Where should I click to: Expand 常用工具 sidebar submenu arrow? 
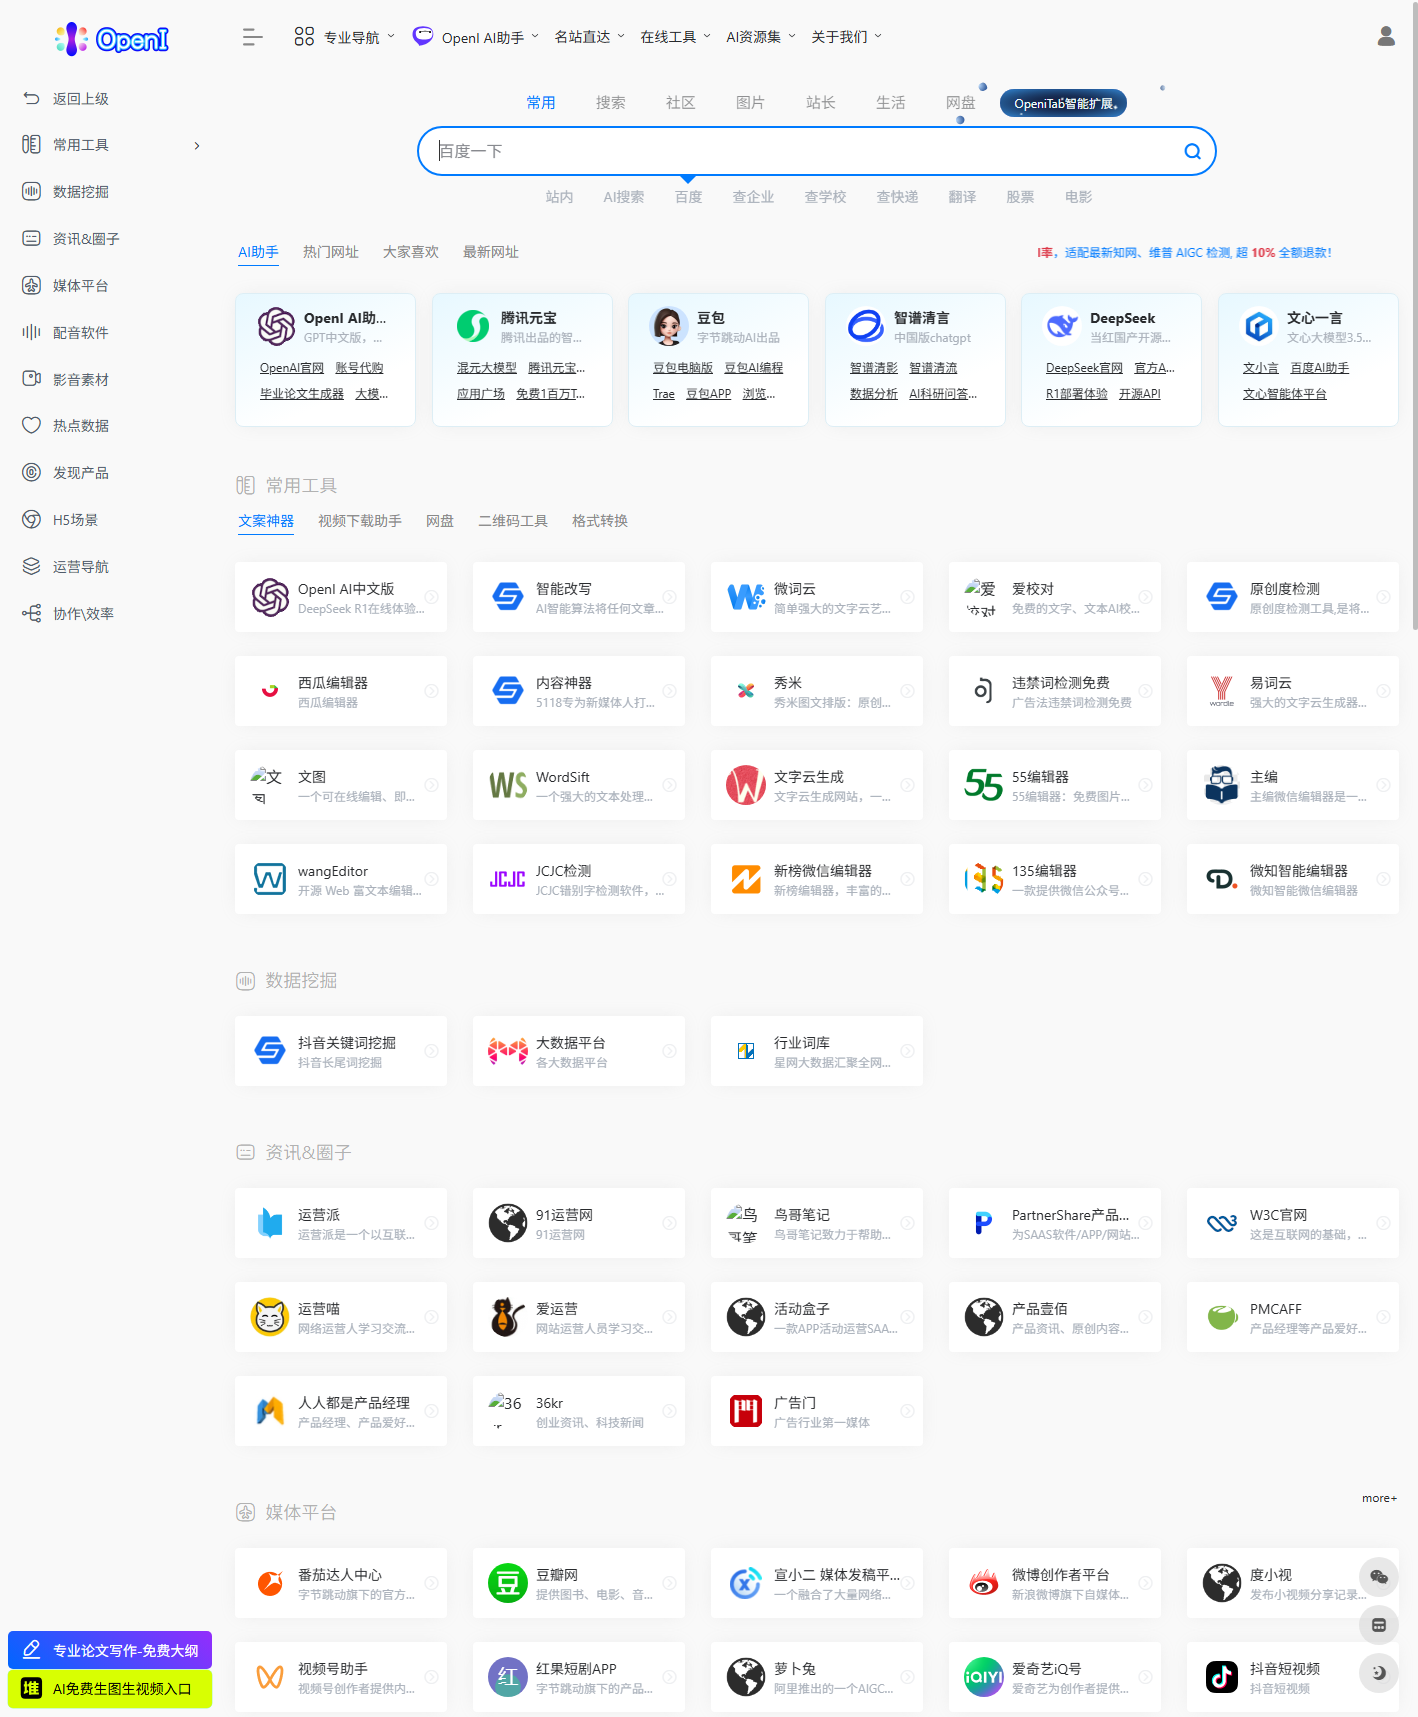point(197,146)
